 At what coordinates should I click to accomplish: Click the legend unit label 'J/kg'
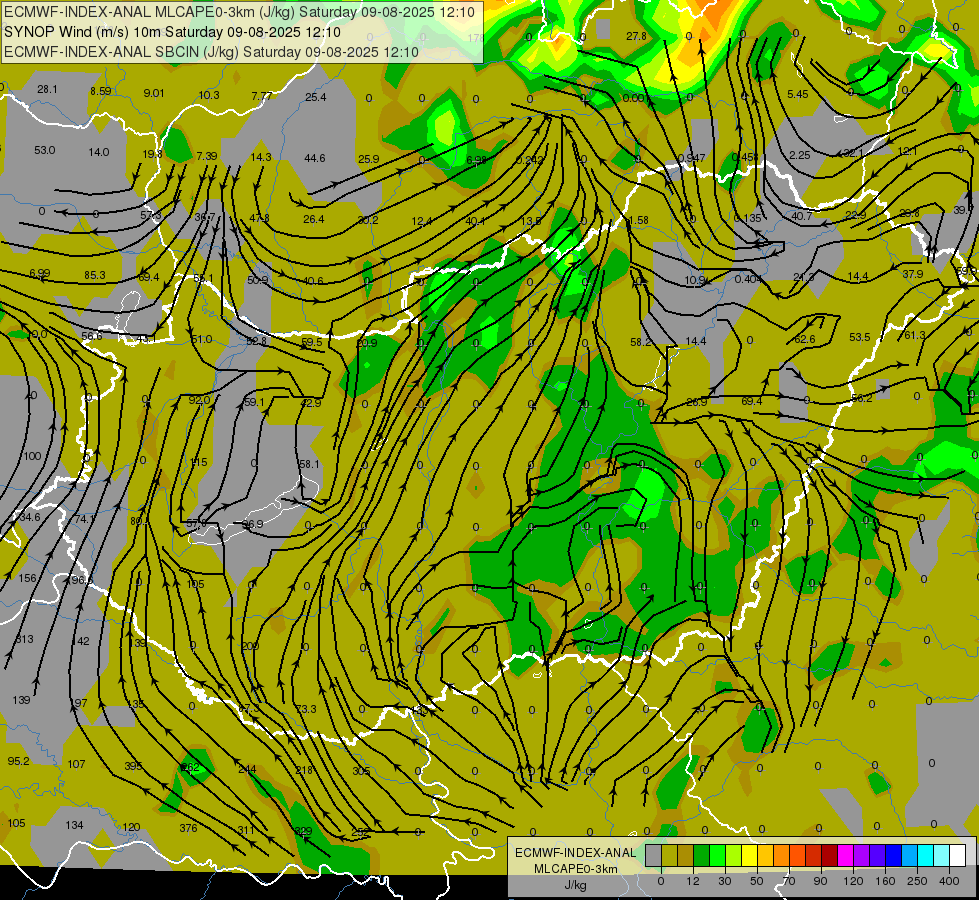576,885
